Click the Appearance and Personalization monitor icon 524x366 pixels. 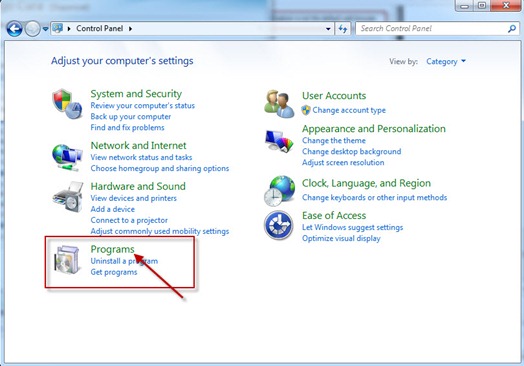click(279, 141)
